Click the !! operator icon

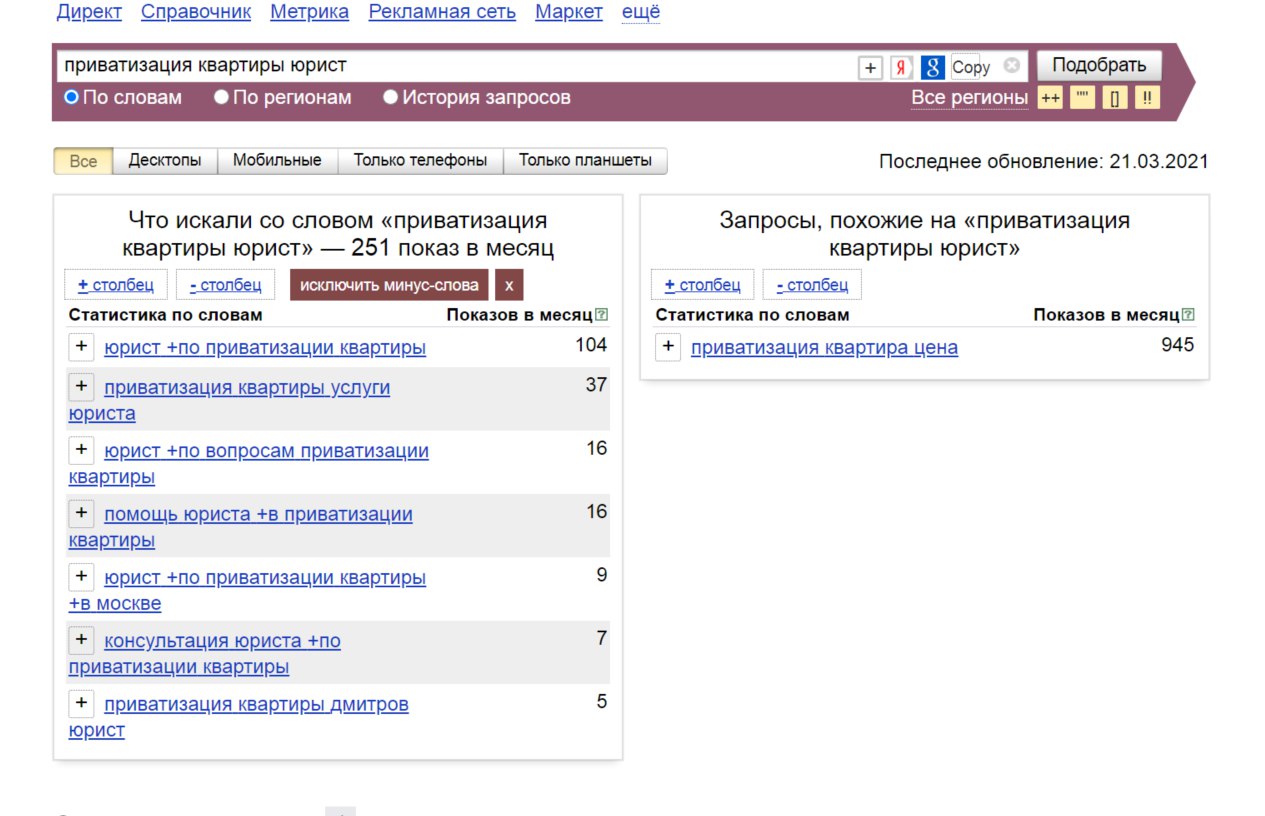click(1148, 98)
